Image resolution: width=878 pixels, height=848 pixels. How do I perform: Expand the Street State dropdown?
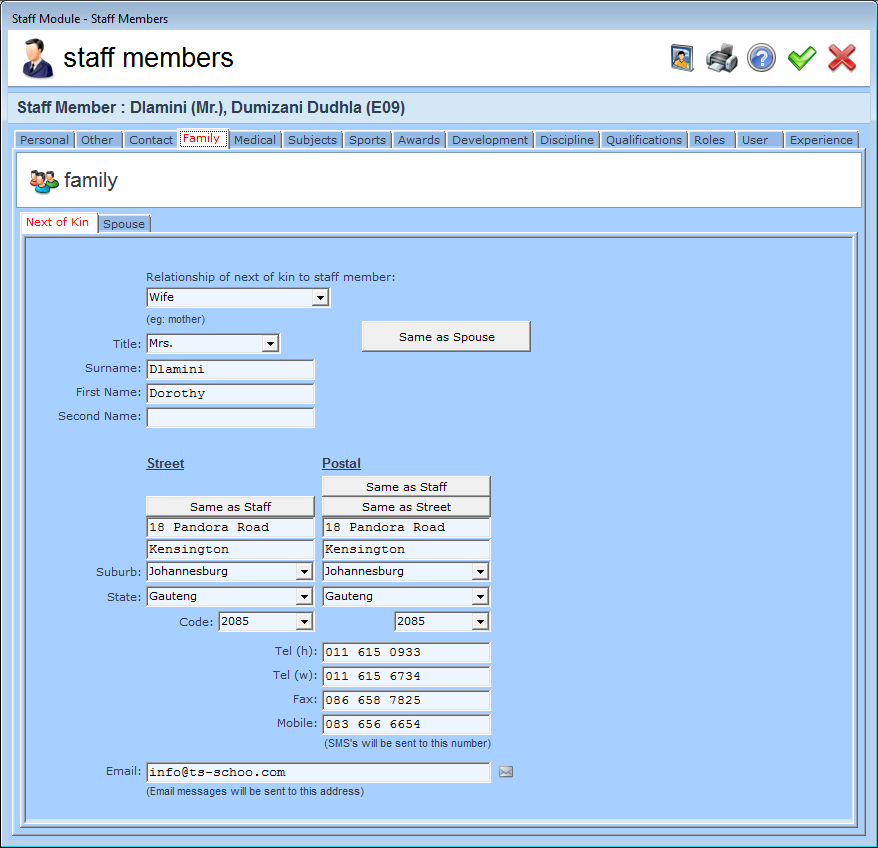pos(303,597)
